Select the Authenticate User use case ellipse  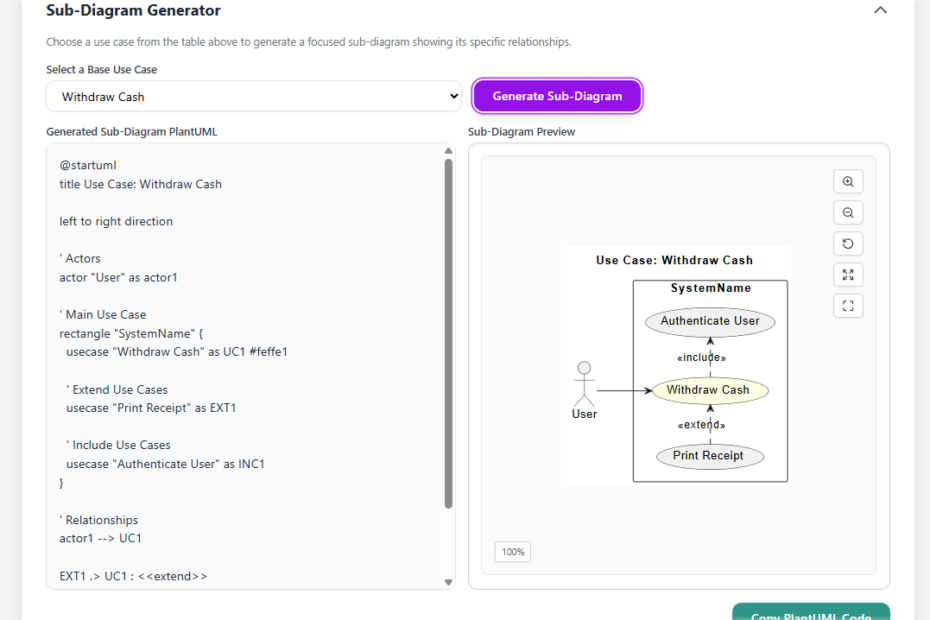[710, 322]
